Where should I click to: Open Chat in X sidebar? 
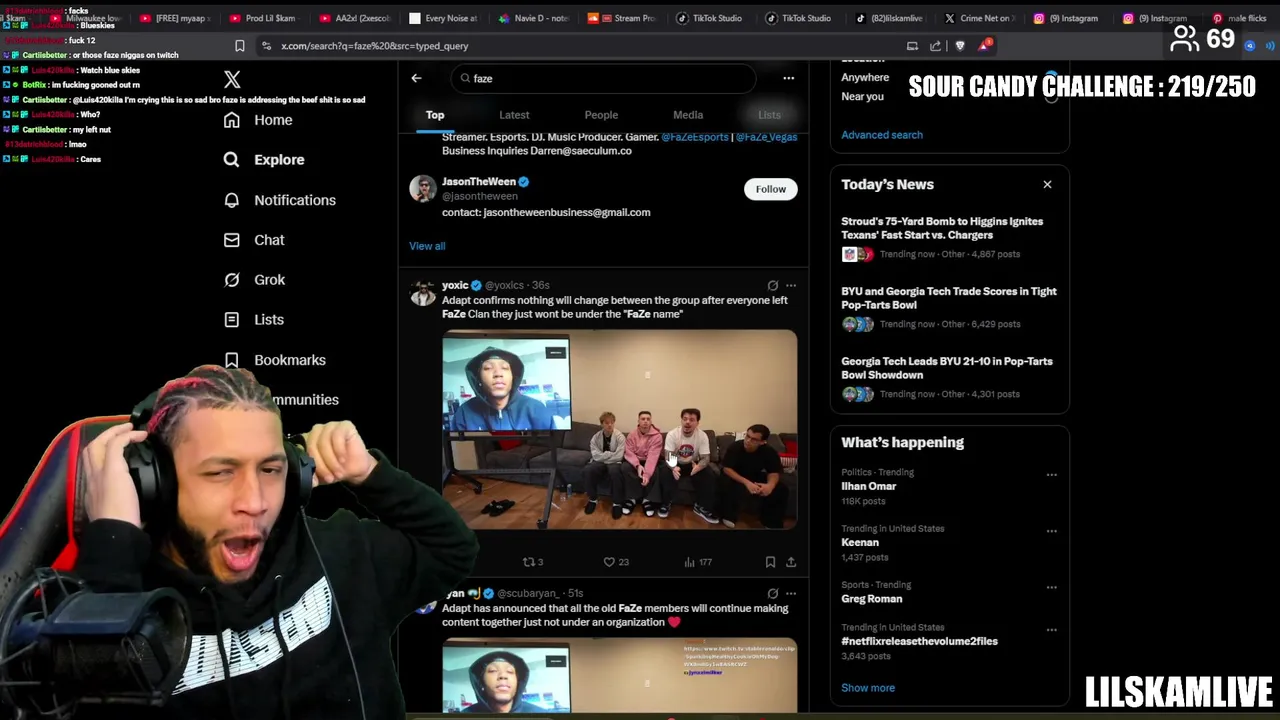[x=255, y=240]
